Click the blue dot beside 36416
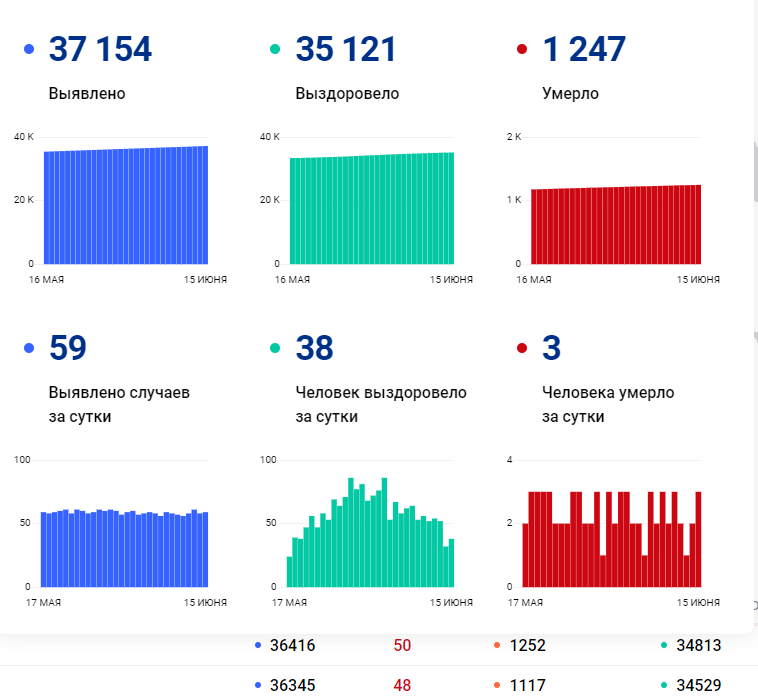 pos(258,645)
